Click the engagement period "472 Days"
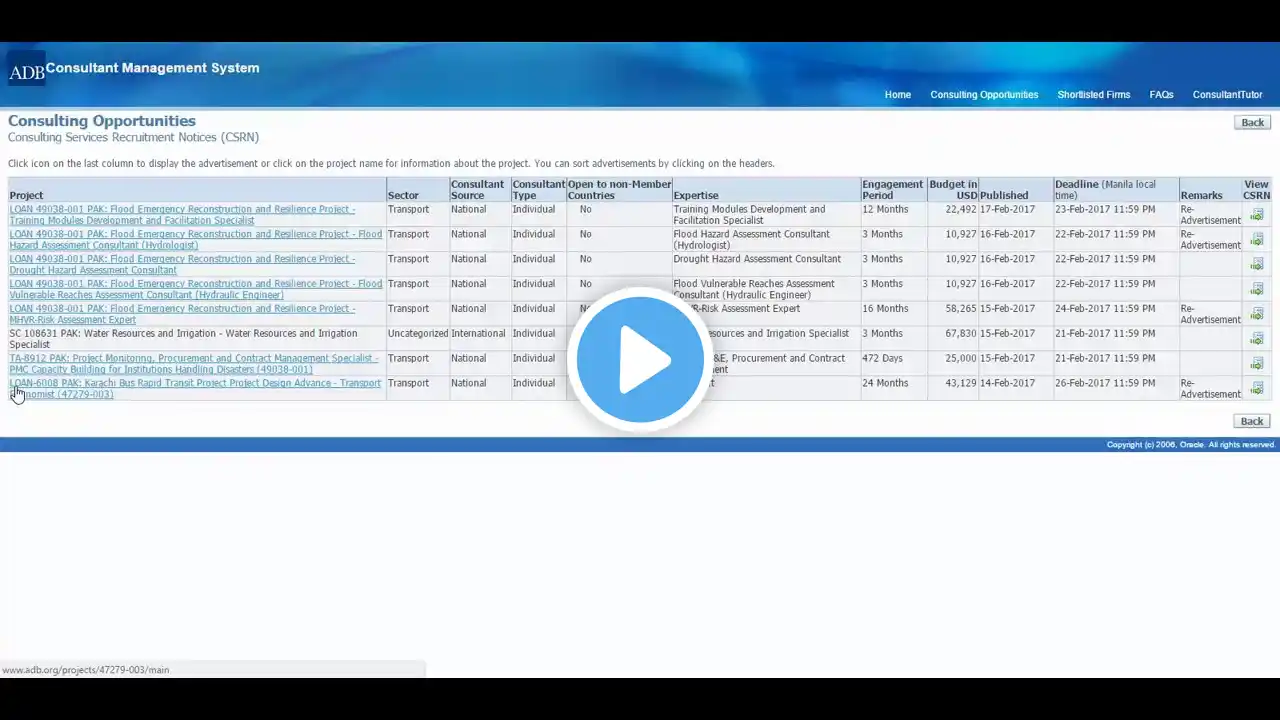 click(x=882, y=358)
